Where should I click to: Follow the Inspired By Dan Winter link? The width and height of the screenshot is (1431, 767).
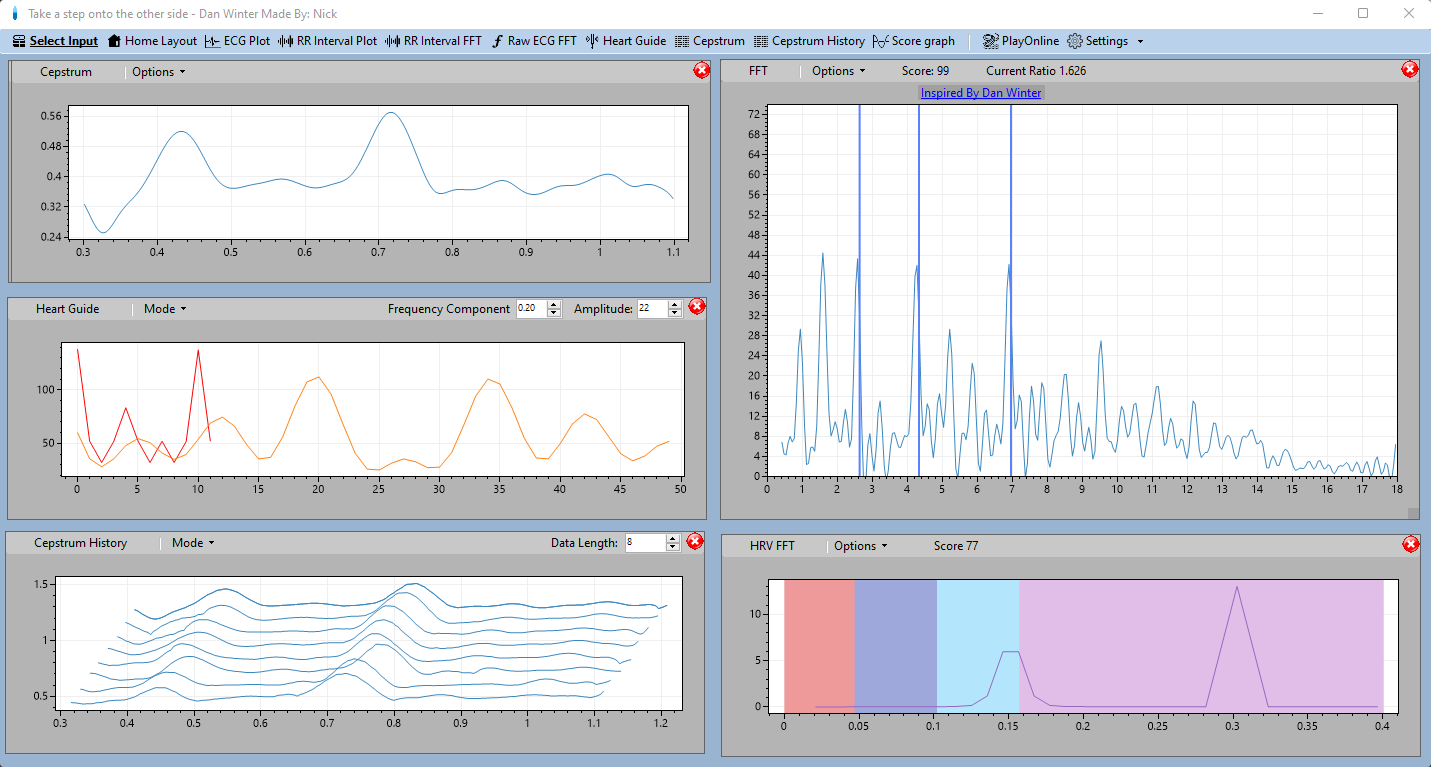pyautogui.click(x=981, y=93)
